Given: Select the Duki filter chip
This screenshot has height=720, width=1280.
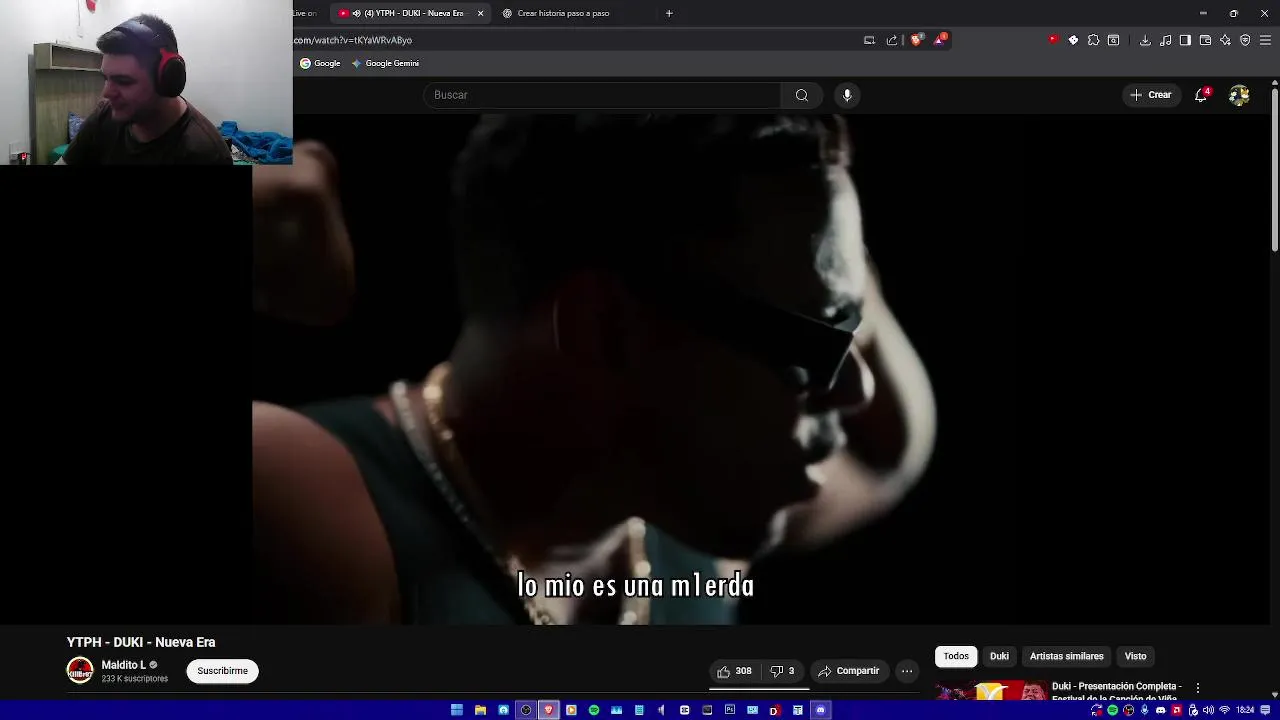Looking at the screenshot, I should coord(999,656).
